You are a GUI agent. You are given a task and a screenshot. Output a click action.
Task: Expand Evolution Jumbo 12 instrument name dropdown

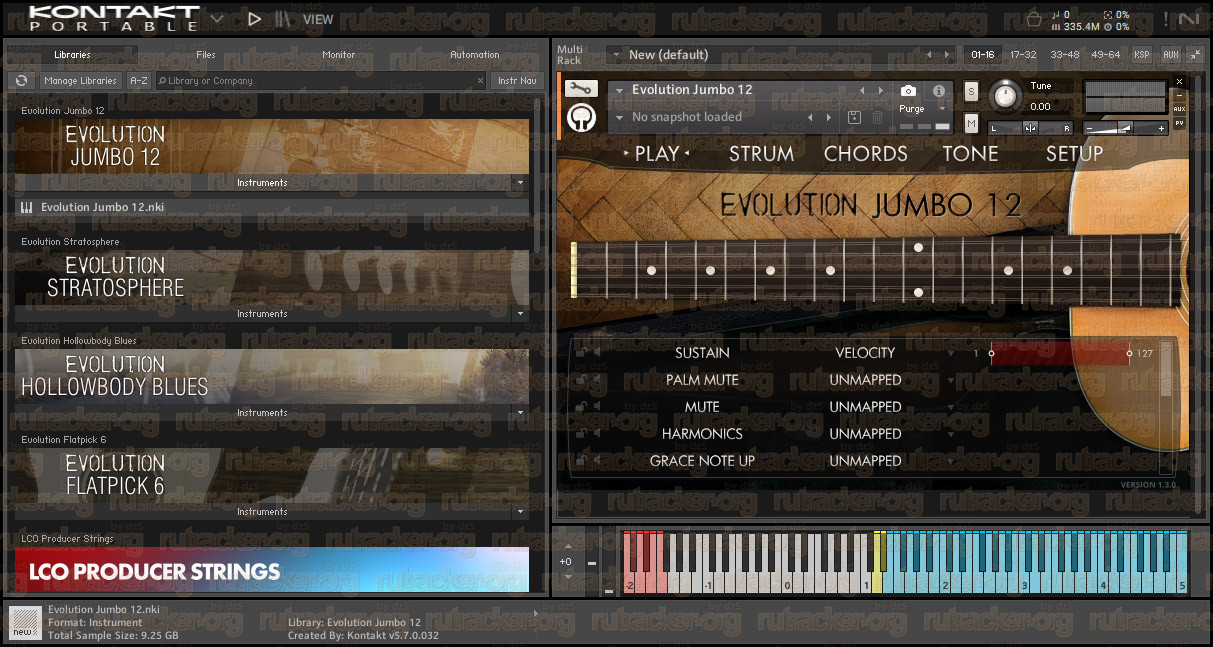pyautogui.click(x=619, y=90)
